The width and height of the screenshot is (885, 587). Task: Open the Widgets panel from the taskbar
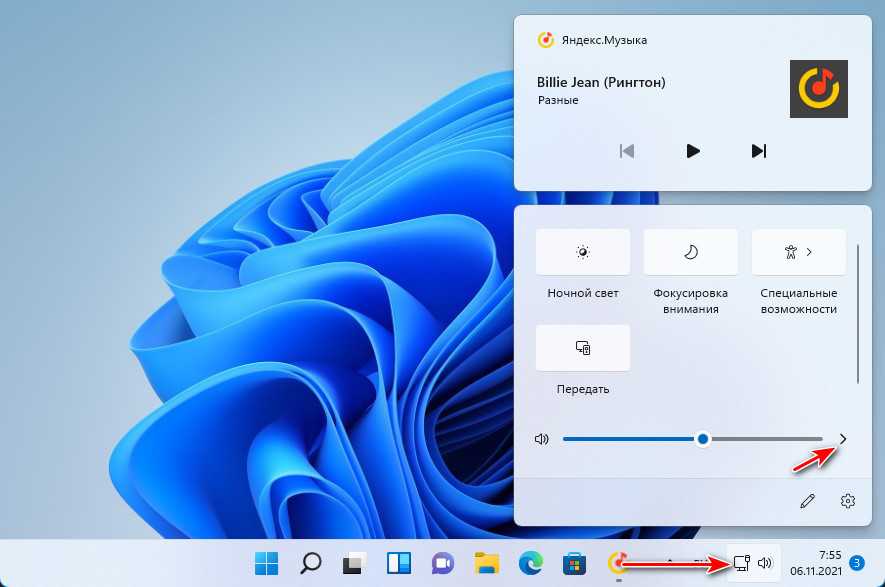point(399,564)
